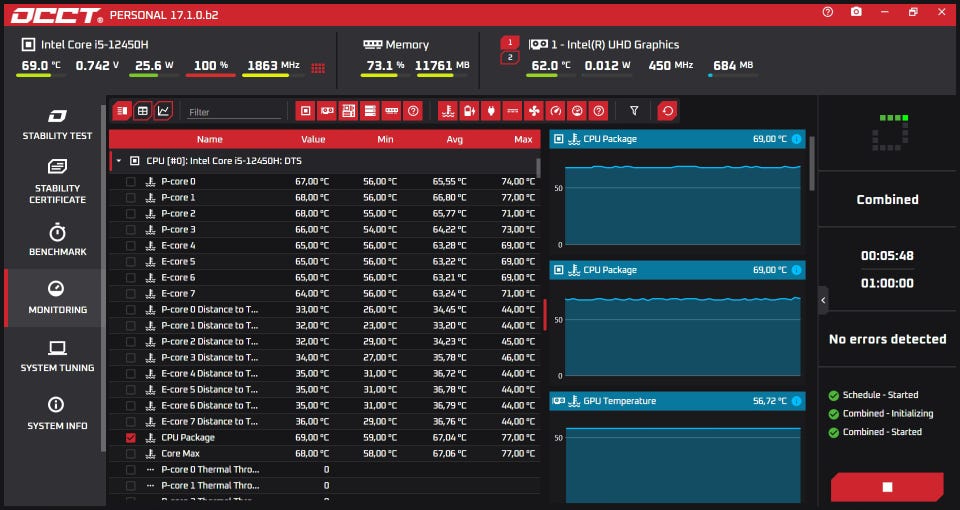The image size is (960, 510).
Task: Open the System Info section
Action: click(57, 414)
